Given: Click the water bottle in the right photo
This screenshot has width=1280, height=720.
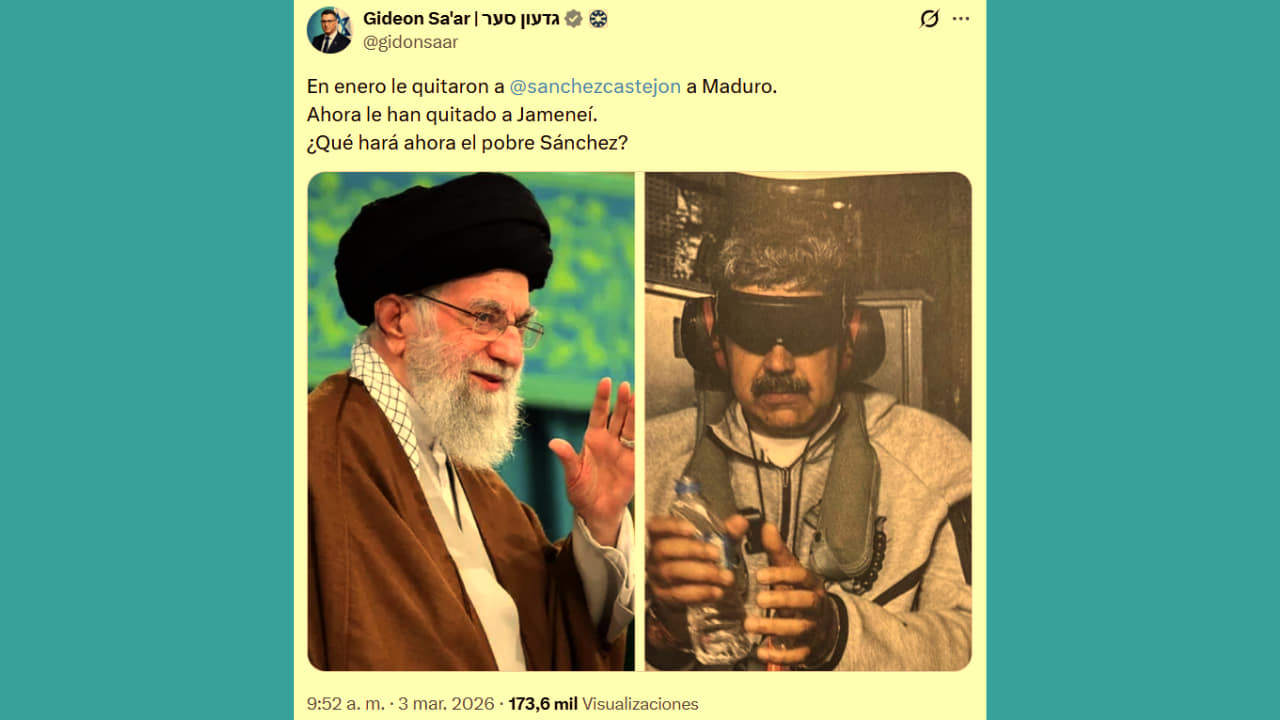Looking at the screenshot, I should tap(709, 572).
